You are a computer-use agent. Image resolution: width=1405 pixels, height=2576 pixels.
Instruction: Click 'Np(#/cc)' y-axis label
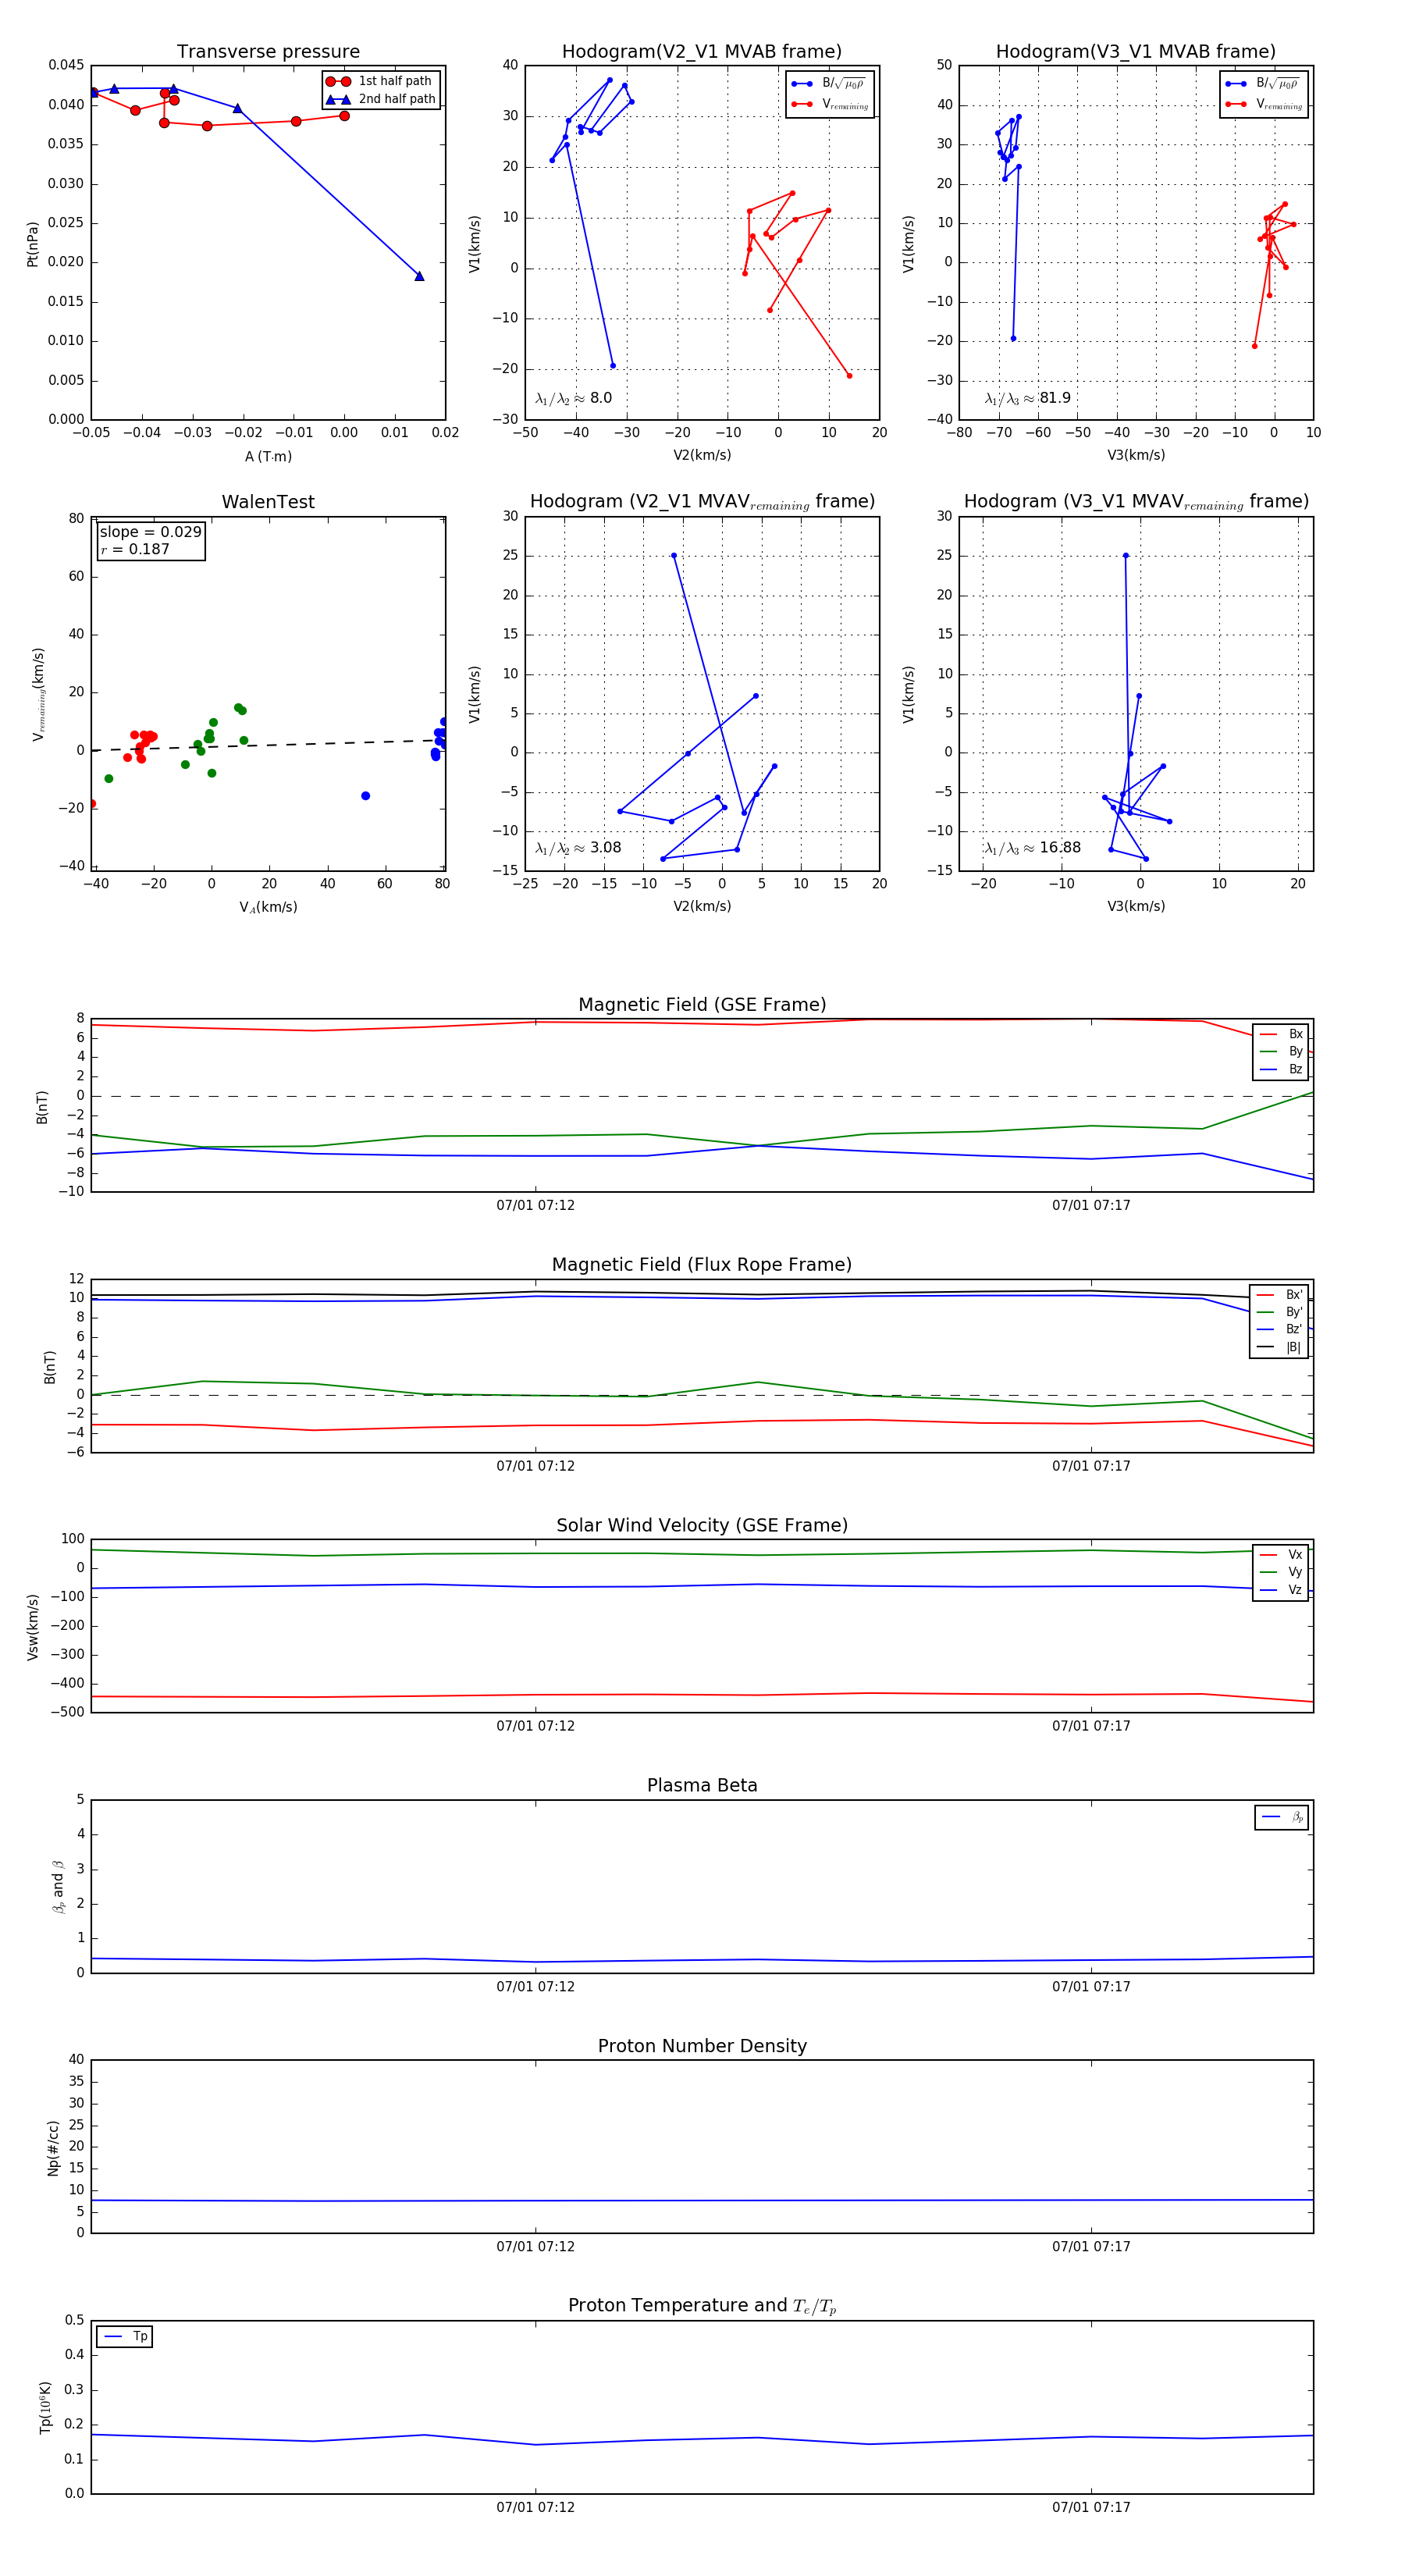(x=53, y=2148)
